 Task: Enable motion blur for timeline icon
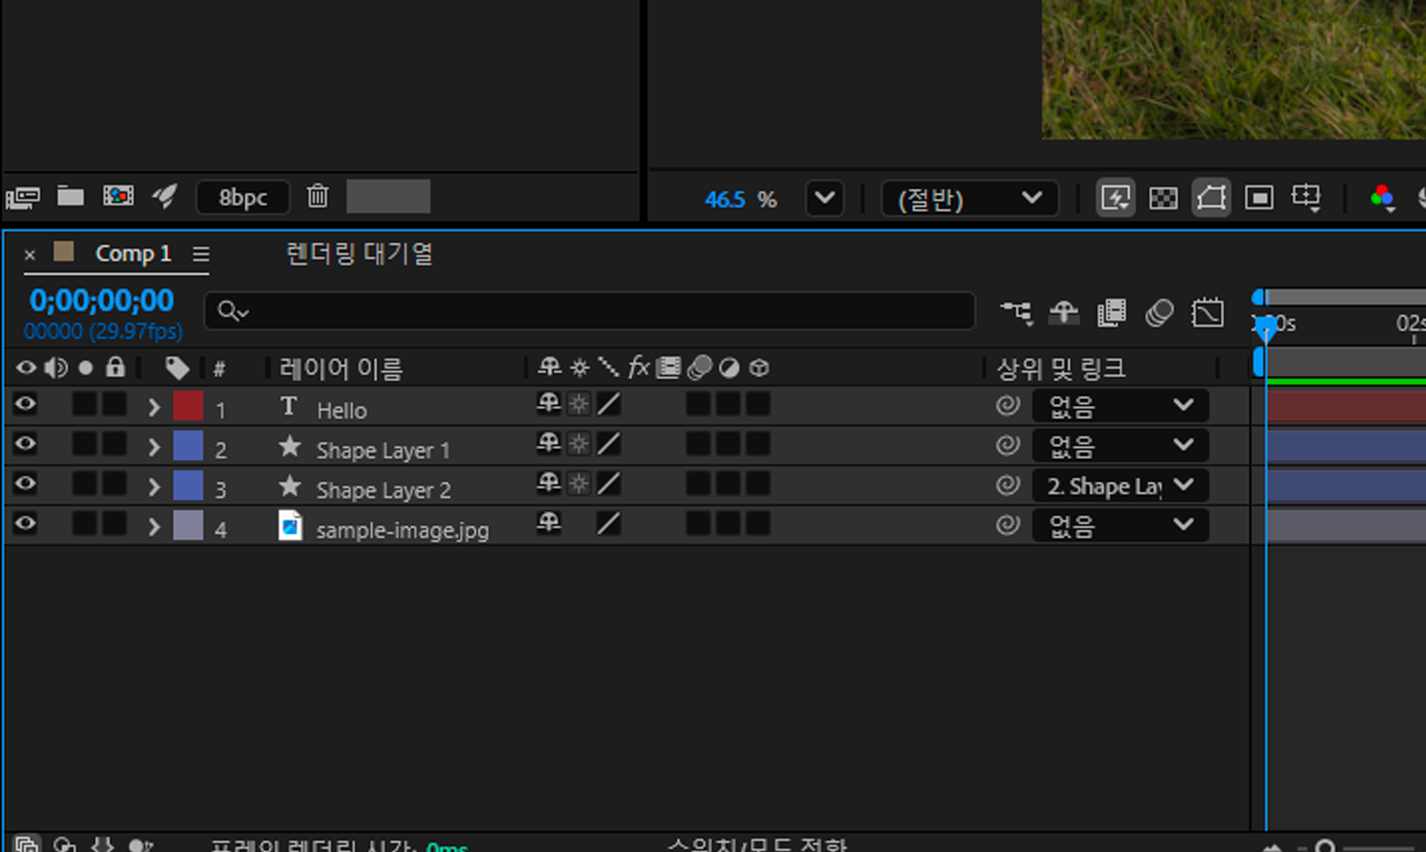(1159, 313)
